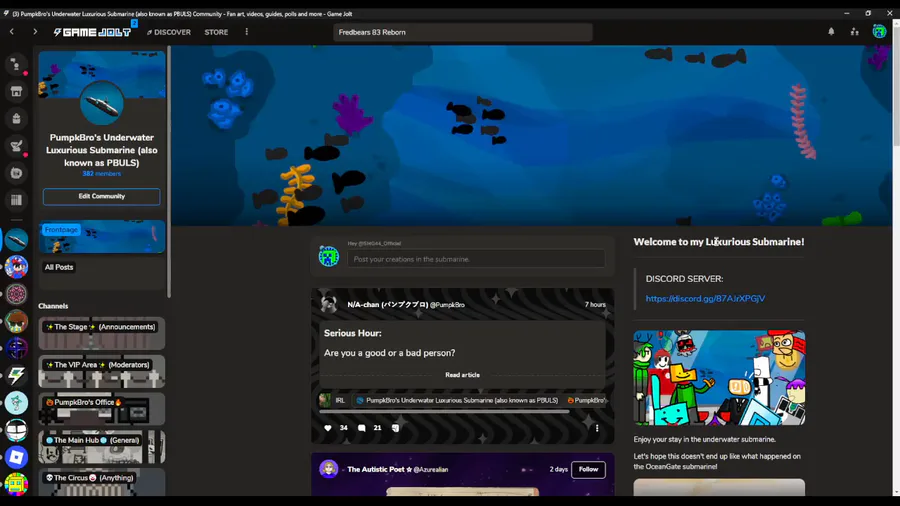
Task: Open the quests icon with red dot
Action: 16,146
